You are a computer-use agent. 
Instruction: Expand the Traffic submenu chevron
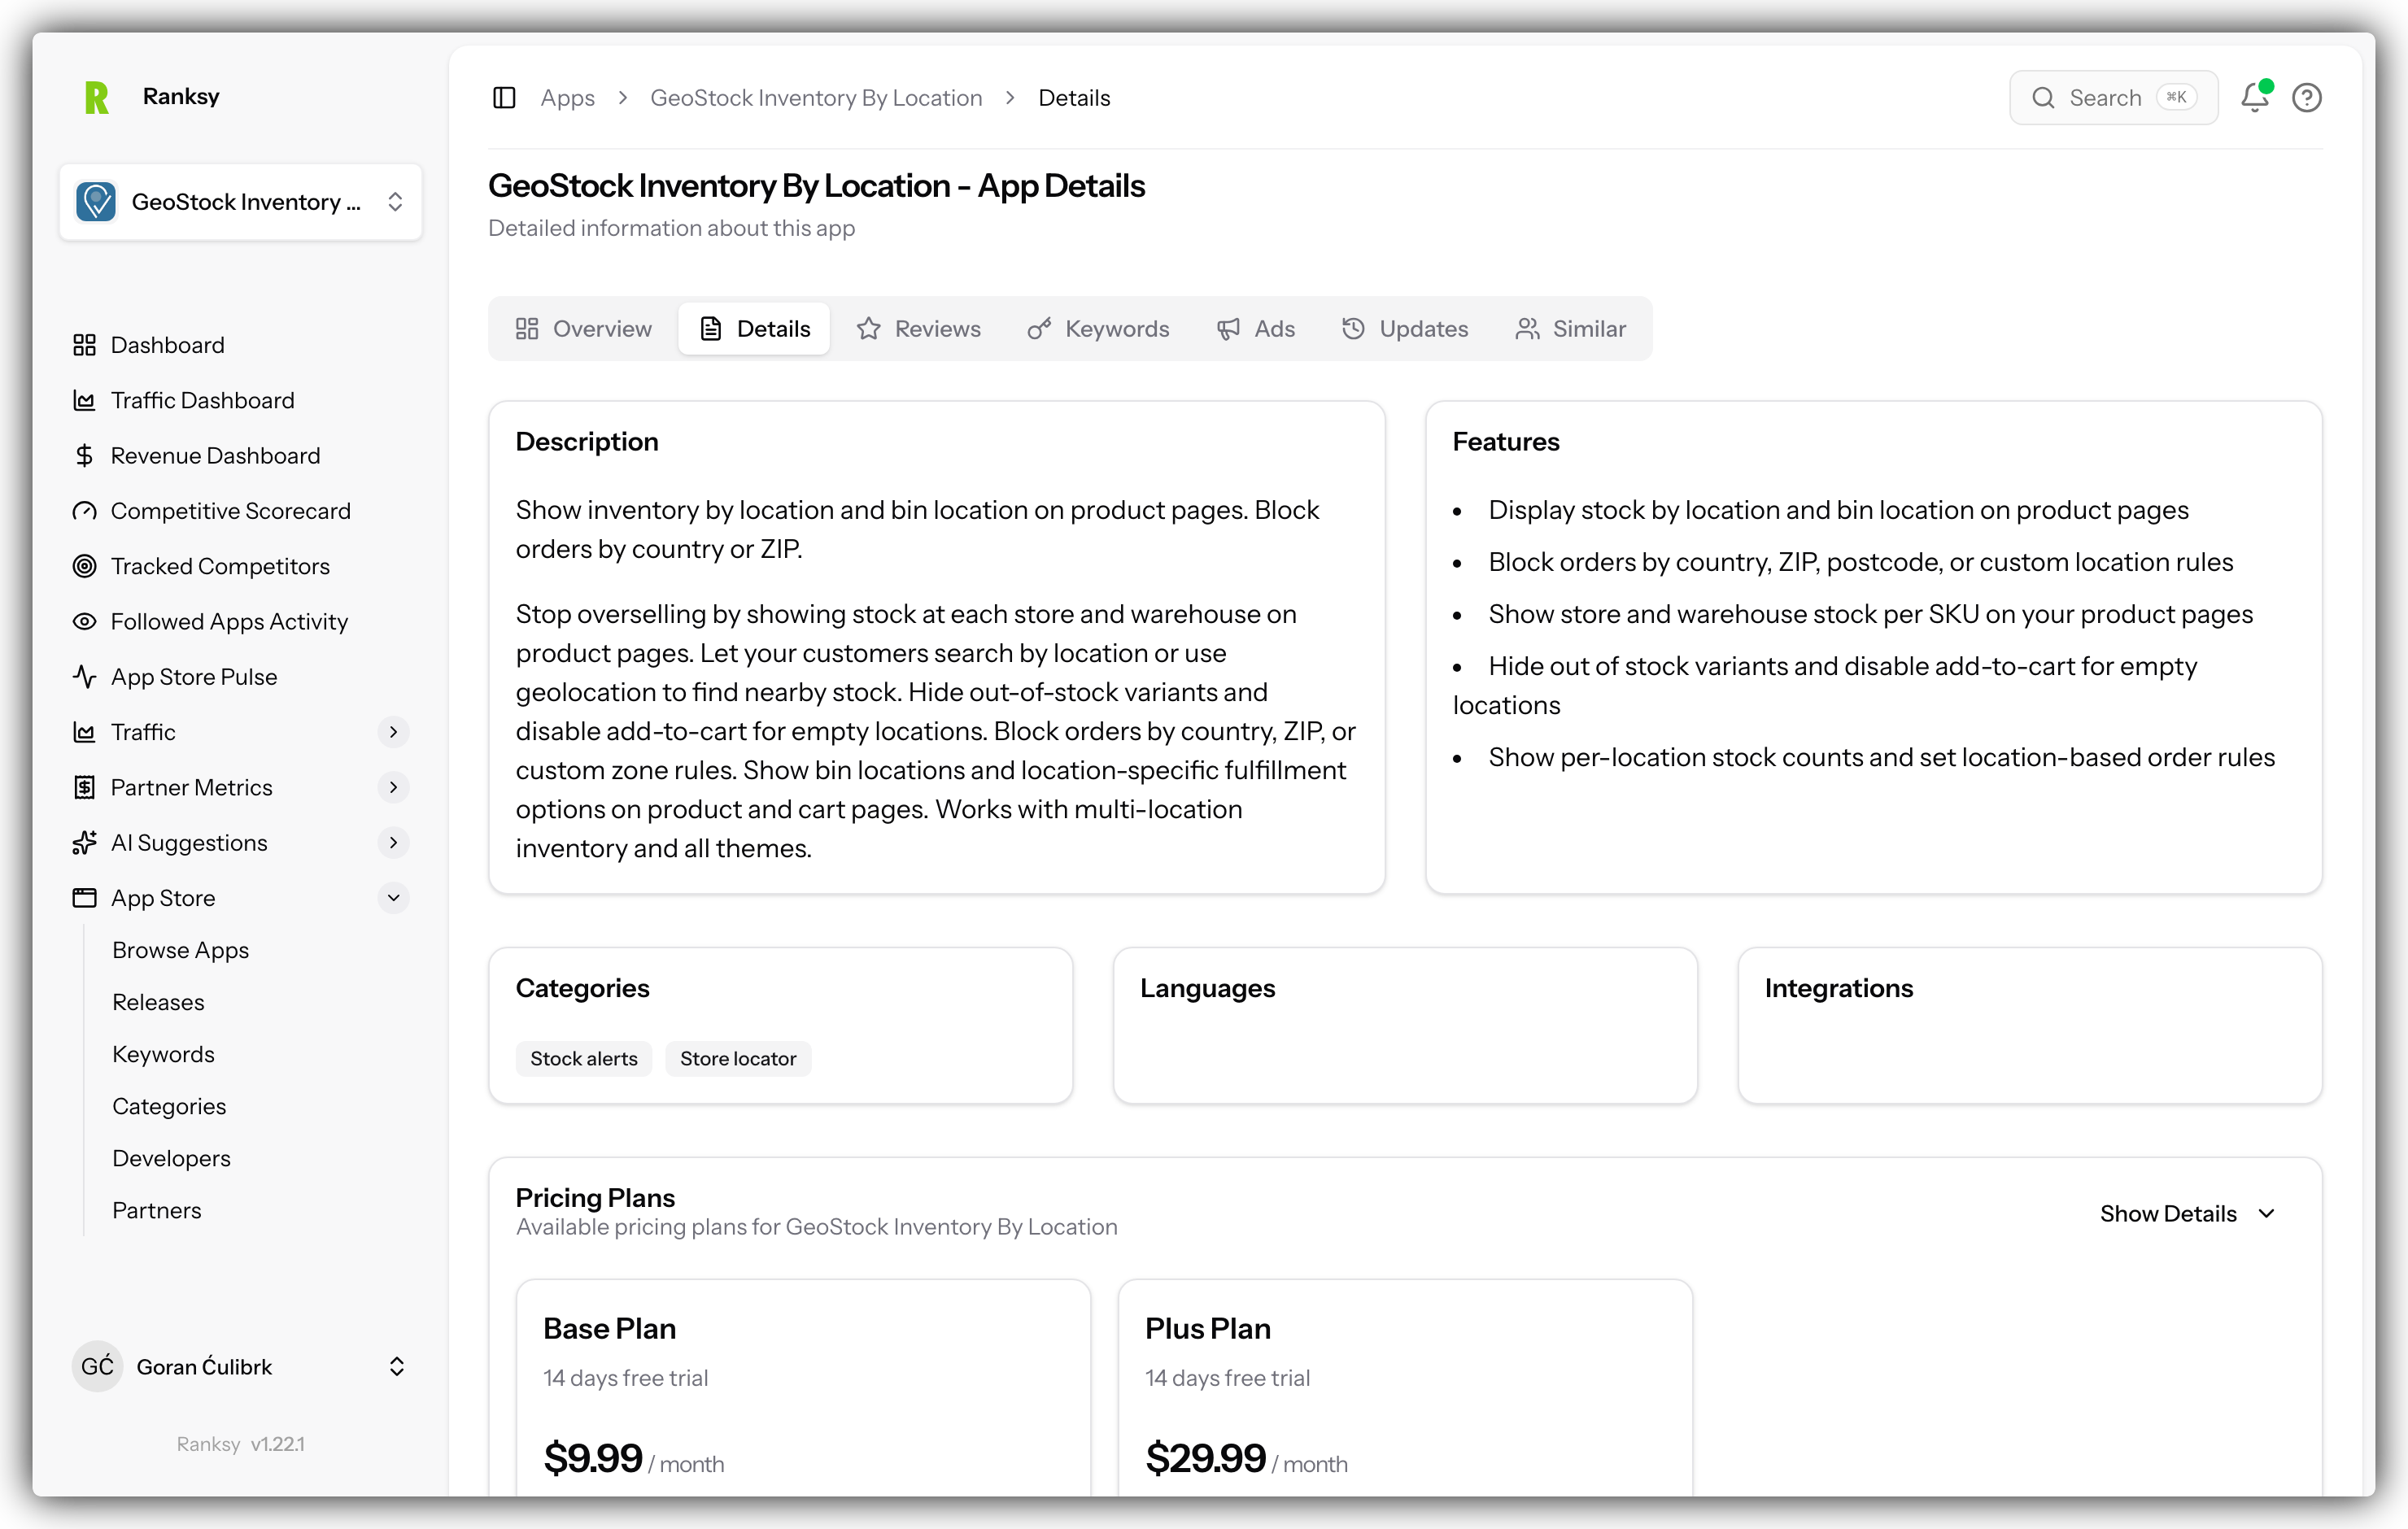tap(394, 732)
